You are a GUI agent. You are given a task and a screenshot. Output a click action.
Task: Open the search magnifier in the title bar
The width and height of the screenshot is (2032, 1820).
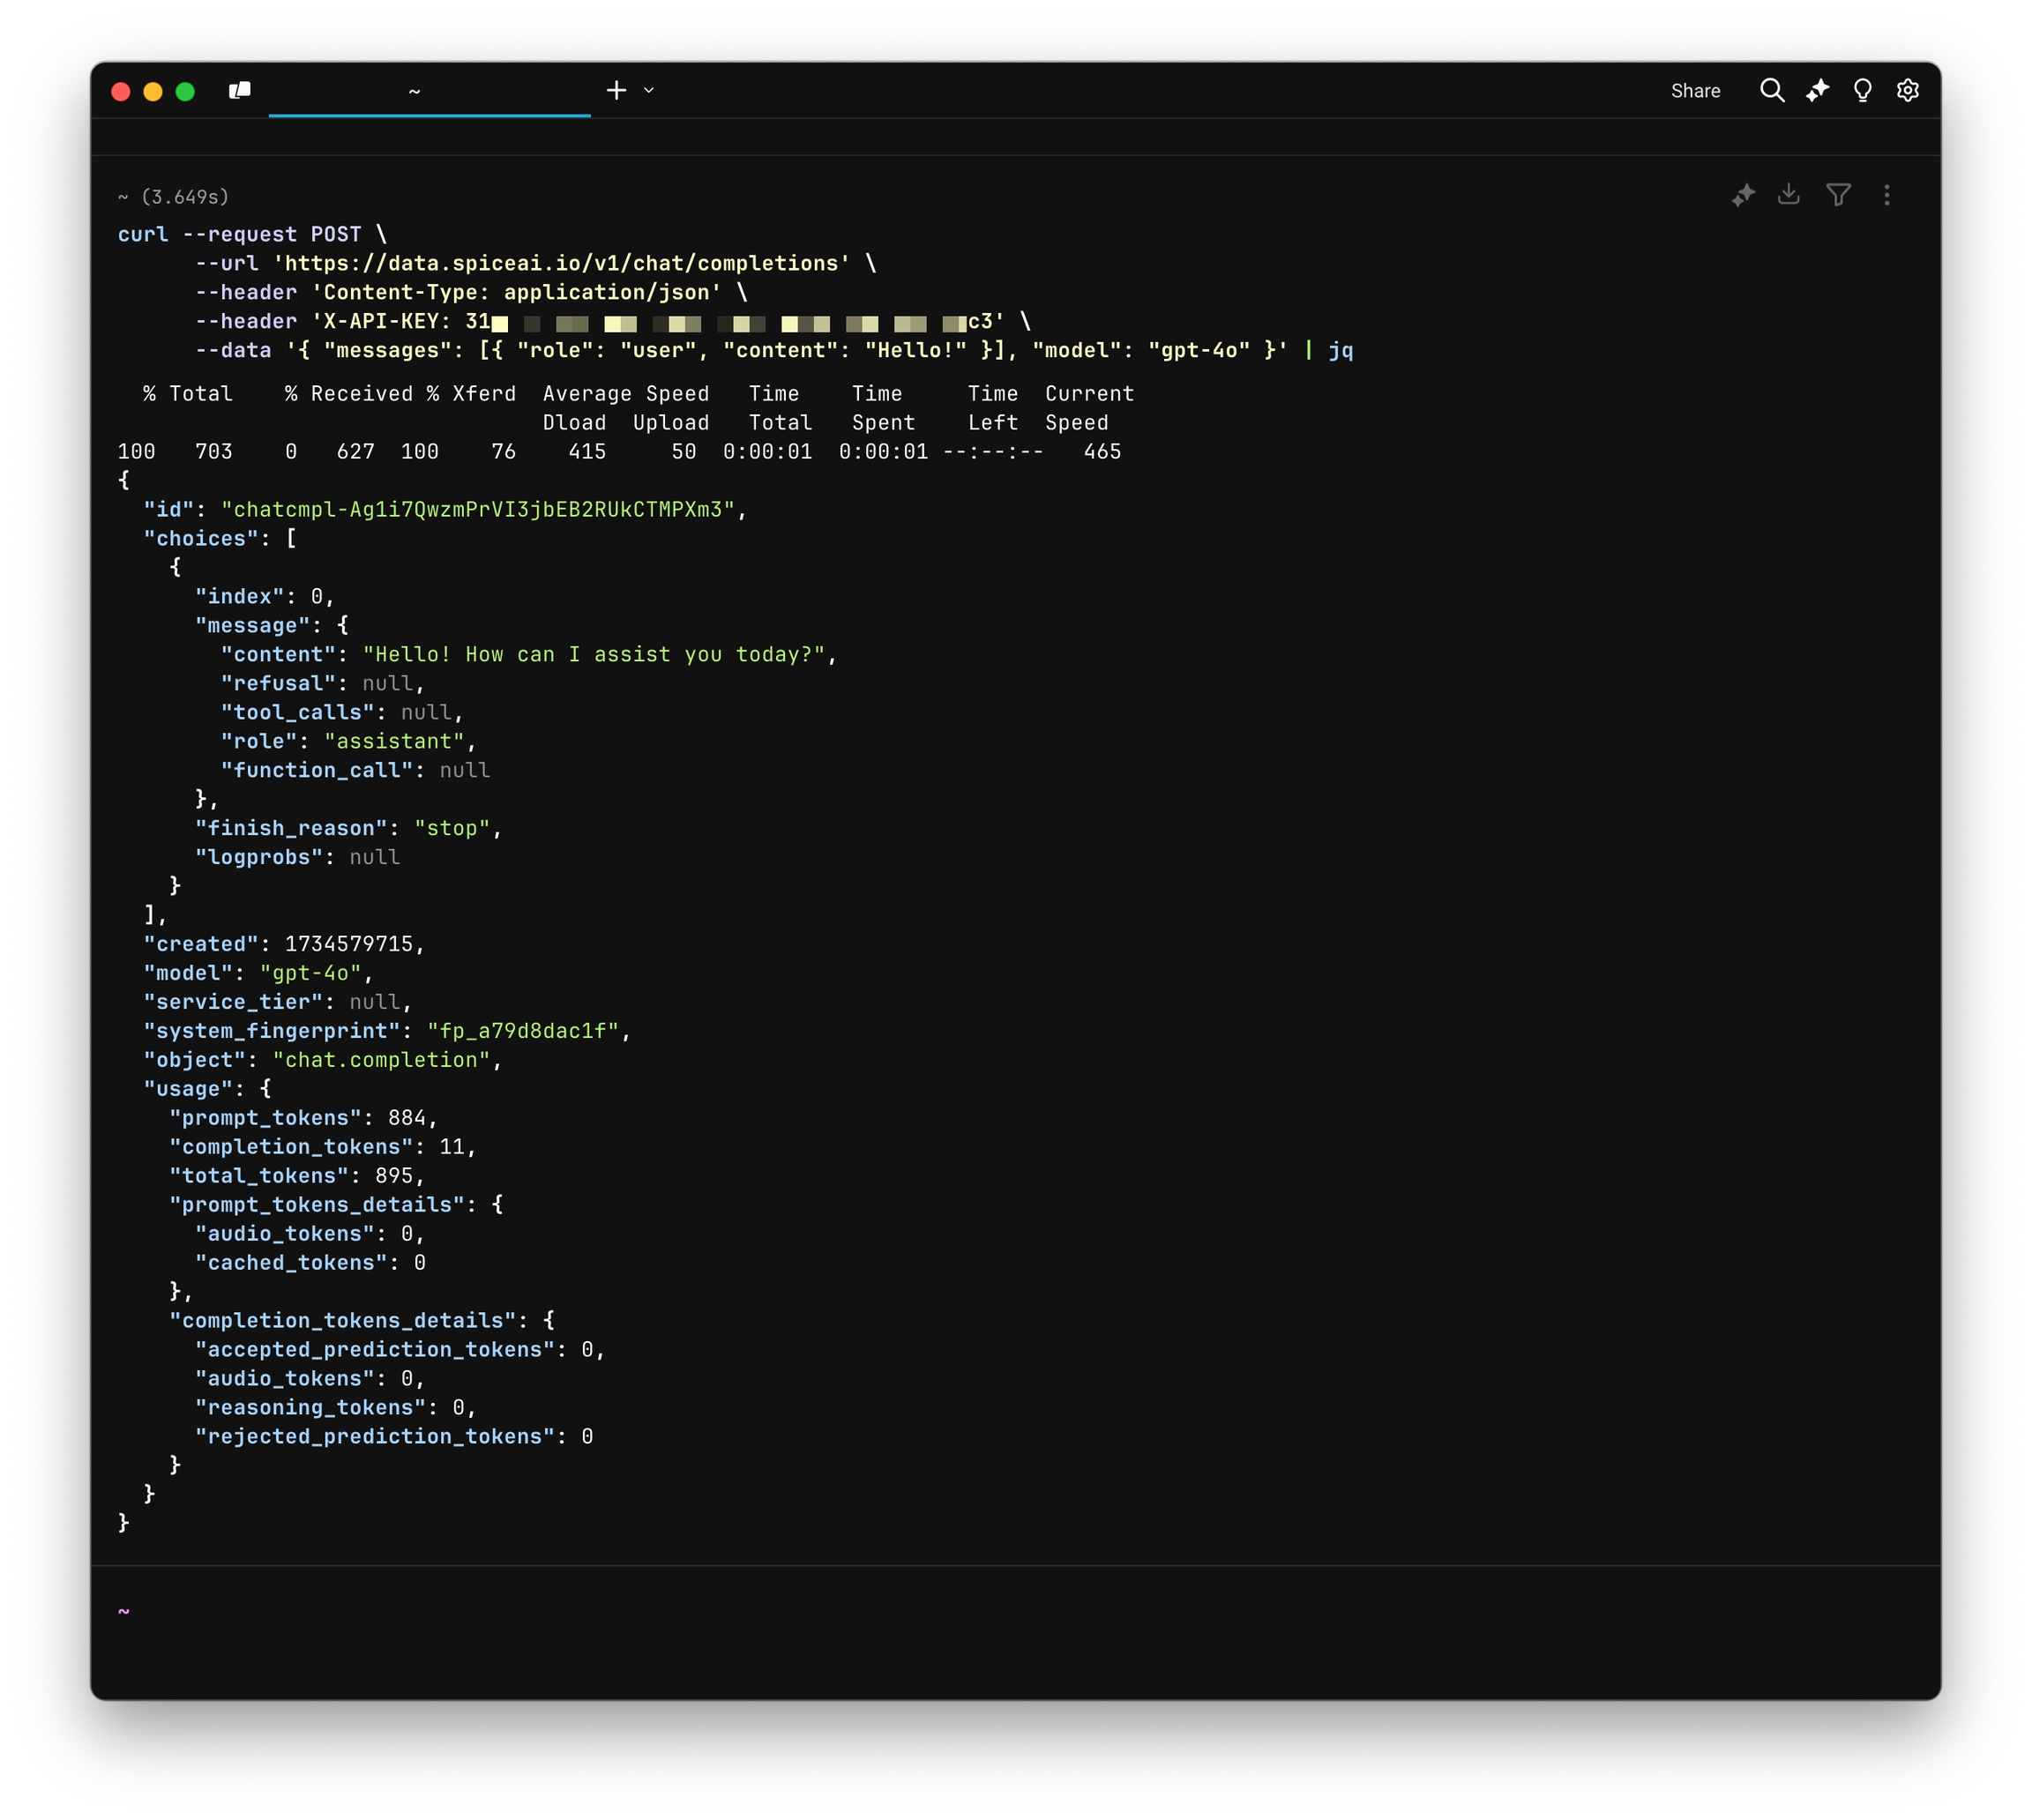click(1771, 91)
